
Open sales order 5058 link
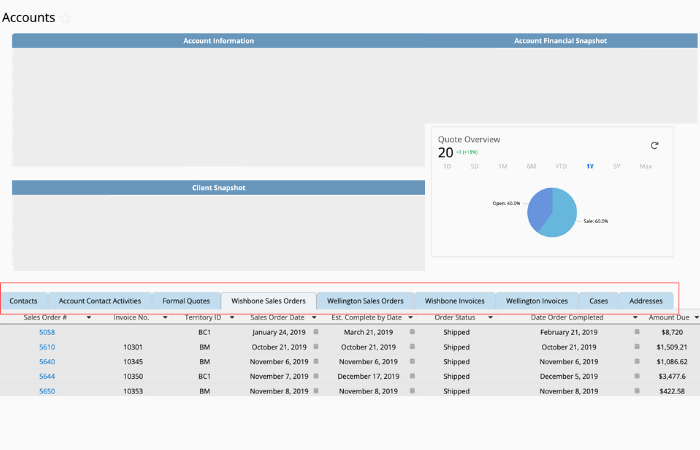pos(47,332)
